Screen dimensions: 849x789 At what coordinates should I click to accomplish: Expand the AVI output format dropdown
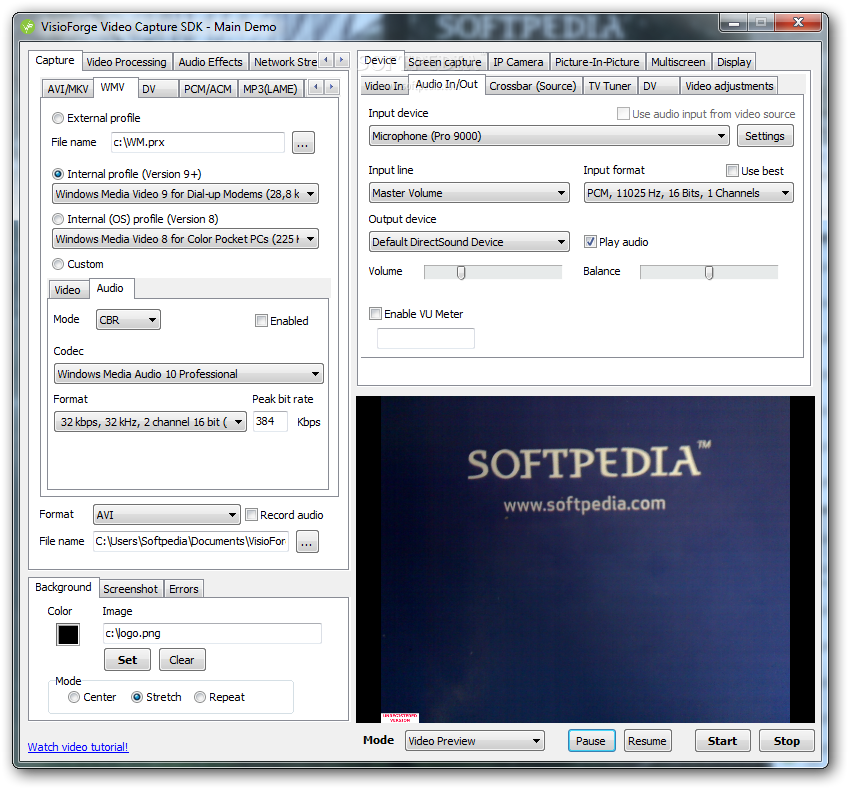pos(166,515)
